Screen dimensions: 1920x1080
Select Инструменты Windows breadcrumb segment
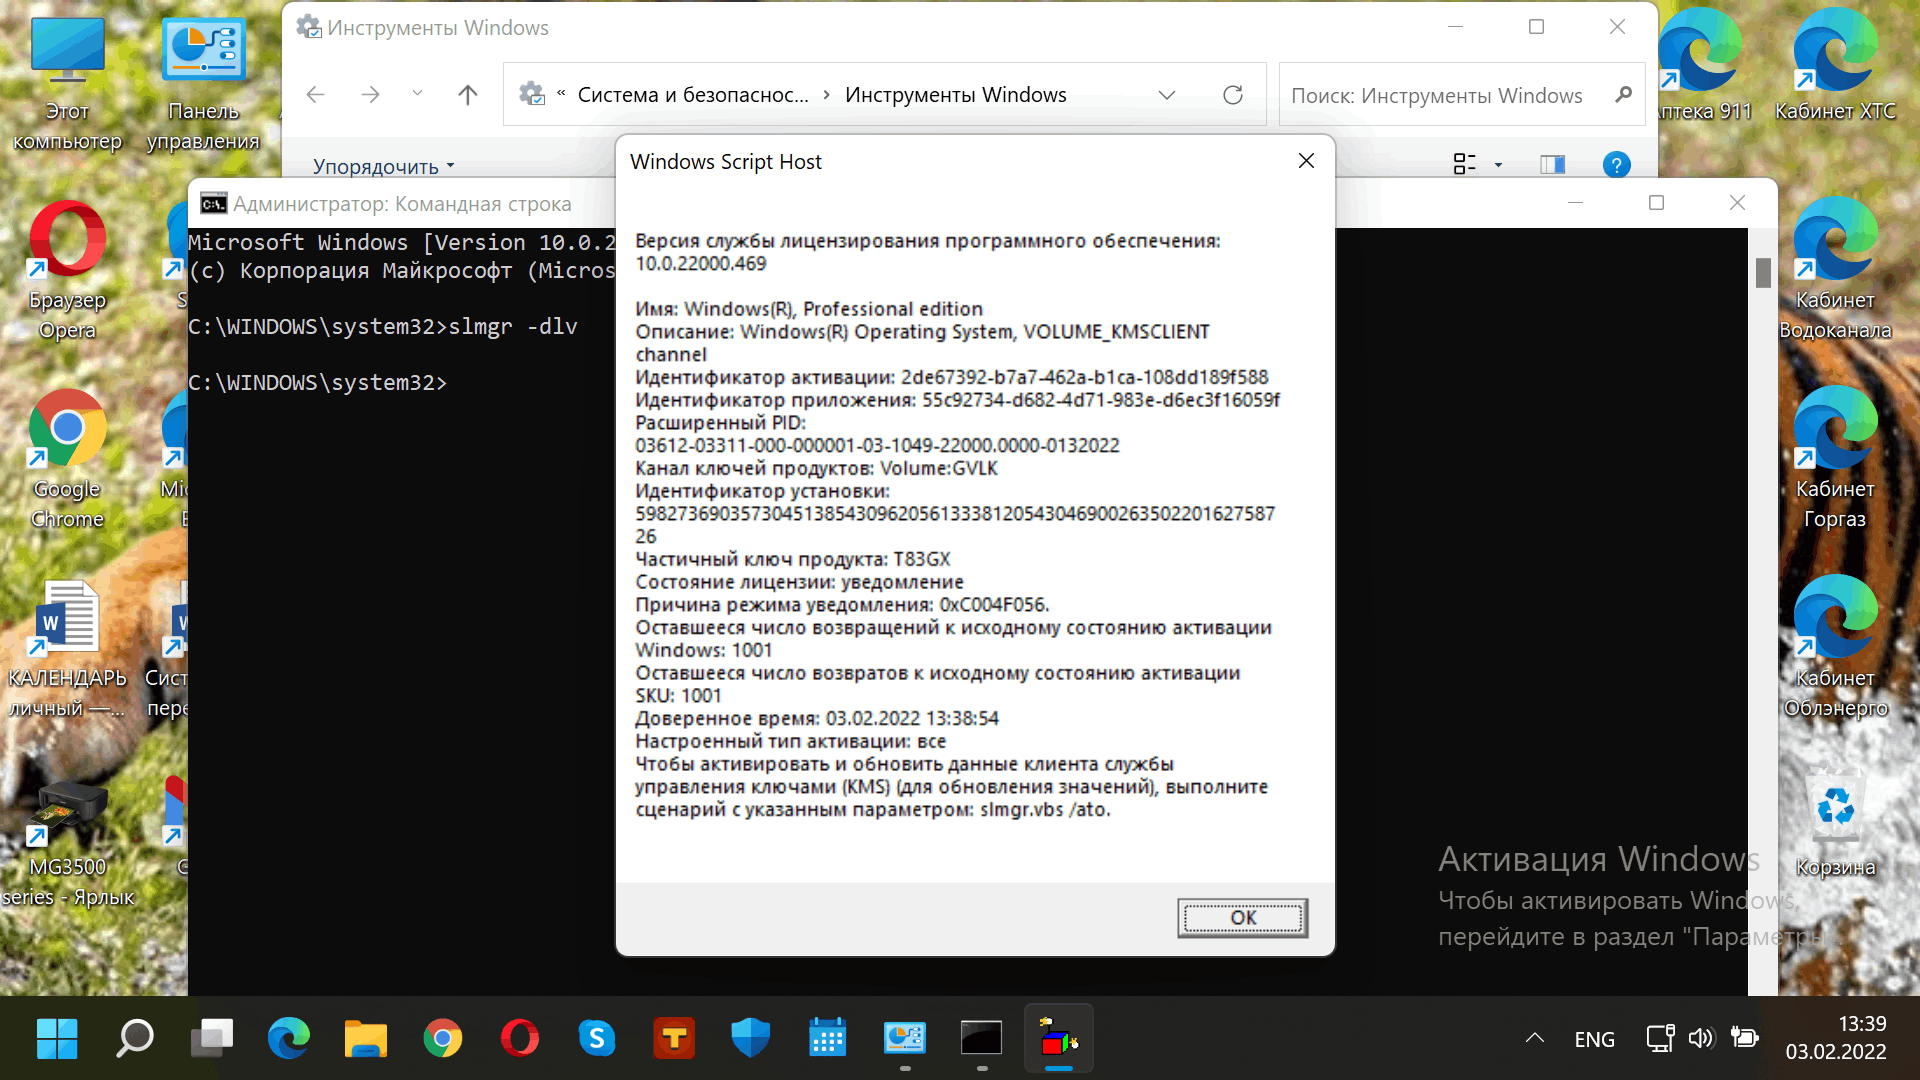click(955, 95)
